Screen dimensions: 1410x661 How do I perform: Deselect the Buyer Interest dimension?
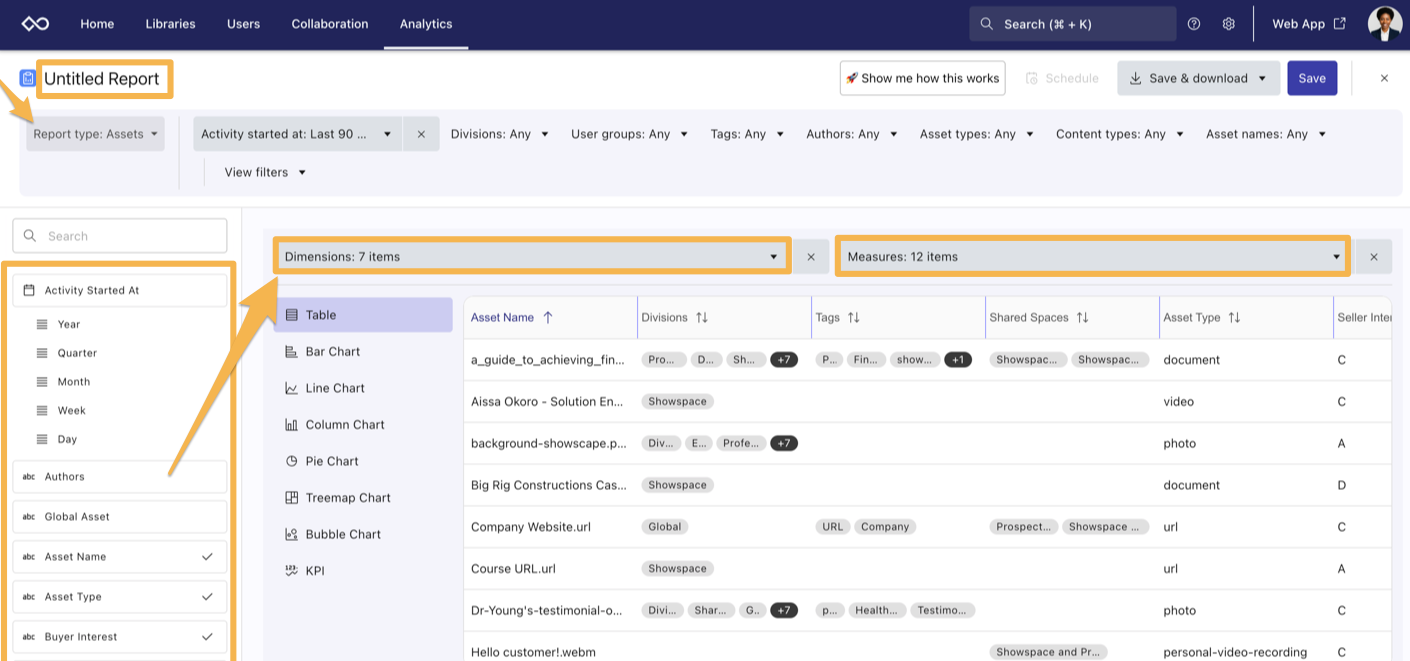207,637
